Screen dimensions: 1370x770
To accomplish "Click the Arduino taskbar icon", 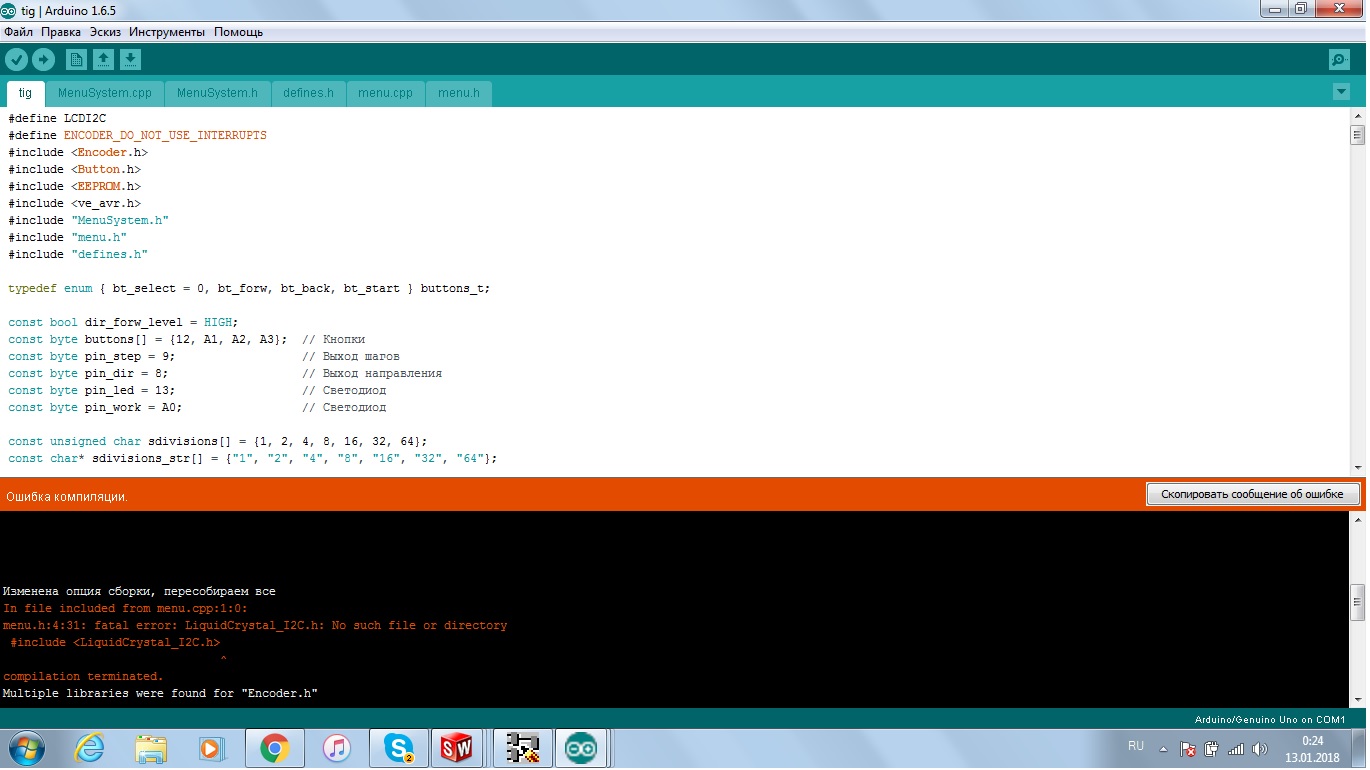I will click(x=581, y=748).
